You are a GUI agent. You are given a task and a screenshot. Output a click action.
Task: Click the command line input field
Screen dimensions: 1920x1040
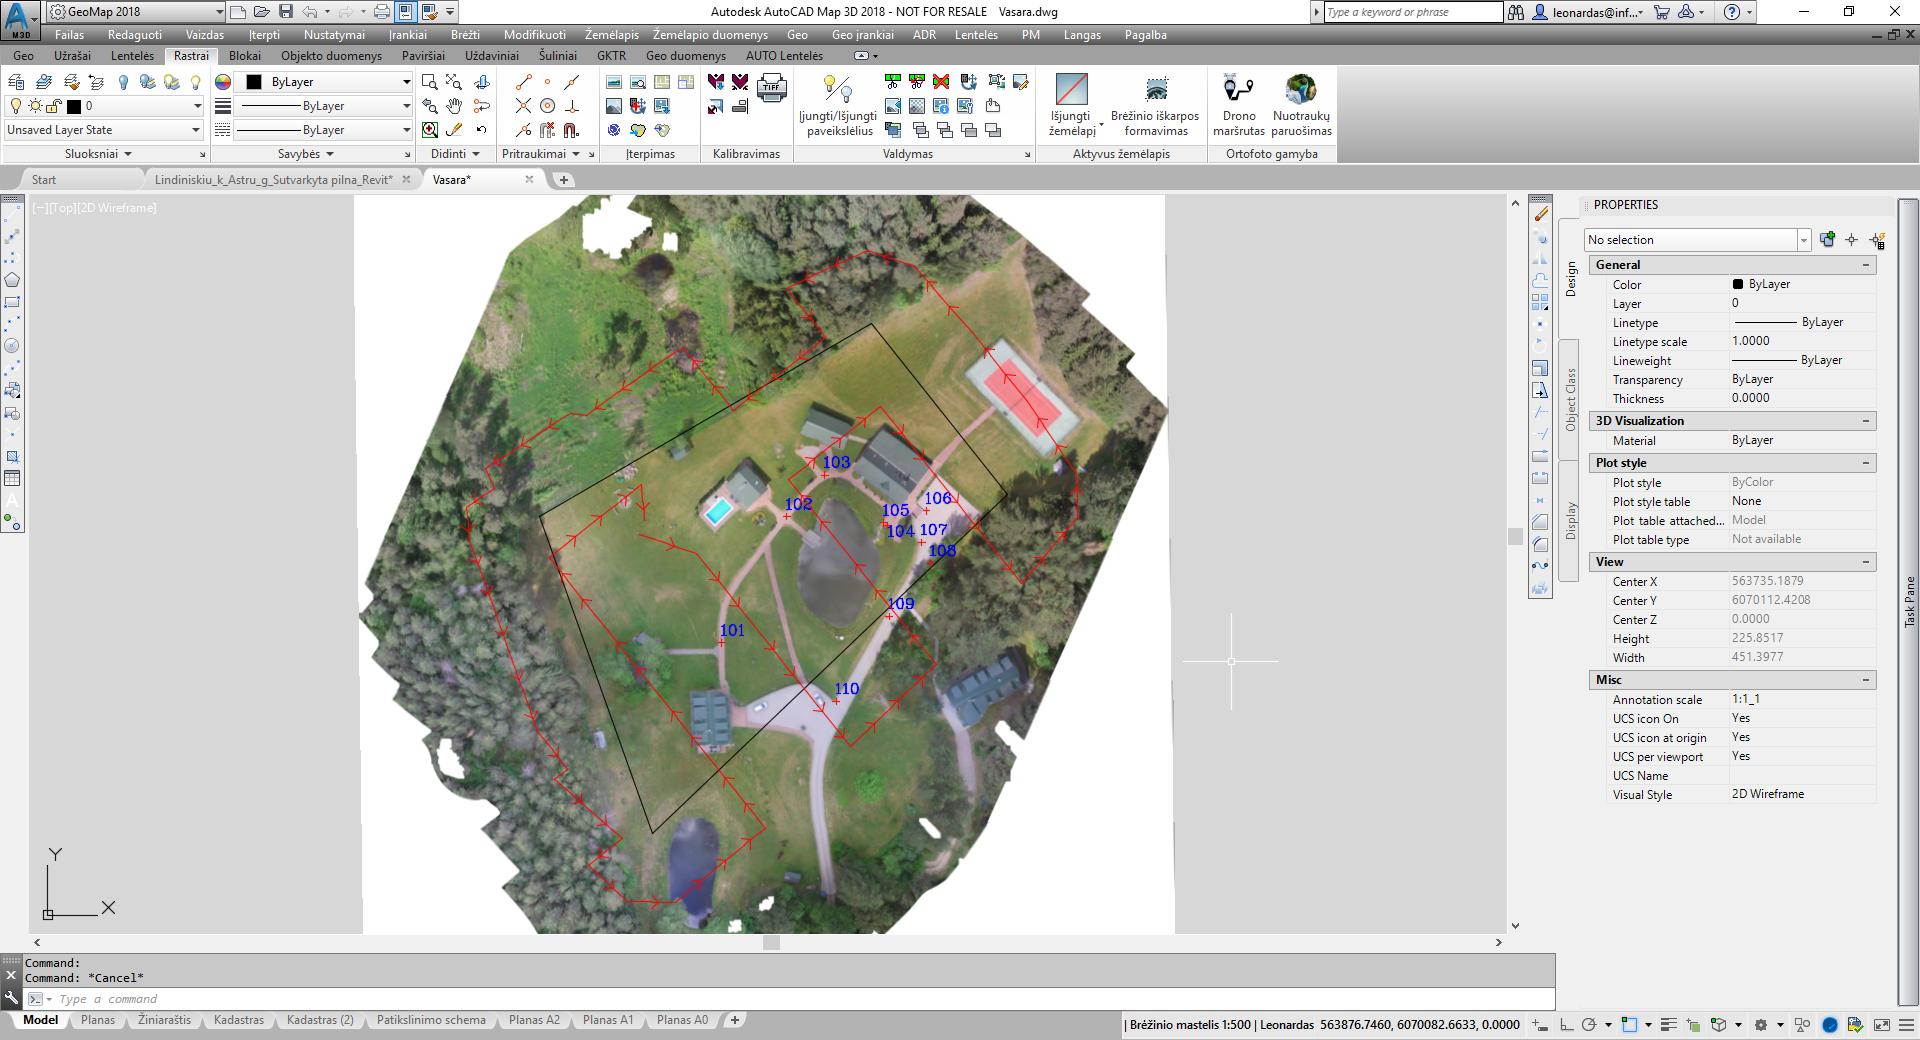pyautogui.click(x=800, y=999)
